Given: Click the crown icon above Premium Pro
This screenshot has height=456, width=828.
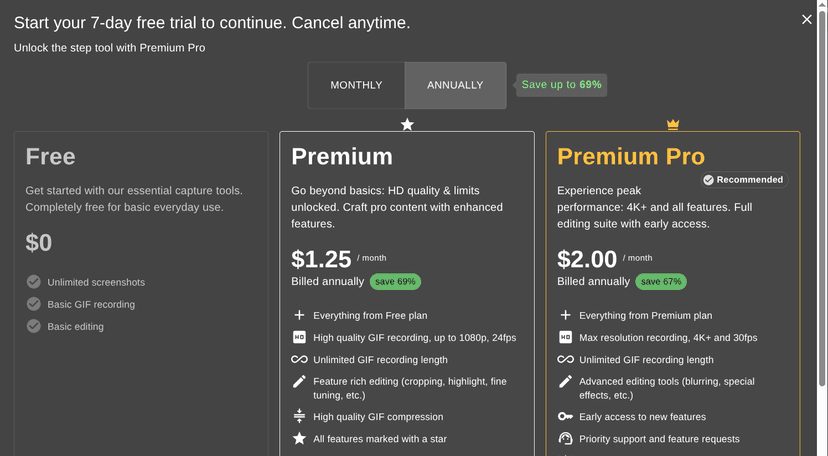Looking at the screenshot, I should tap(673, 125).
